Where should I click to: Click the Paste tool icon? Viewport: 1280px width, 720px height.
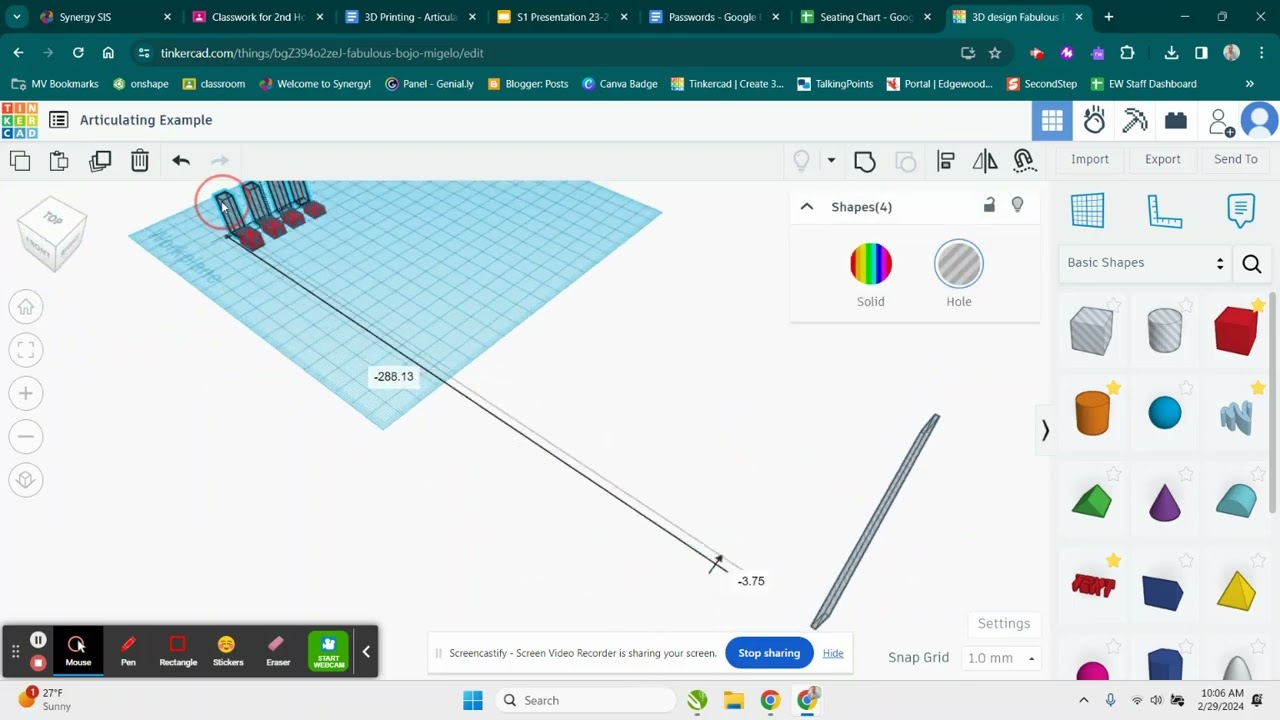click(x=59, y=160)
